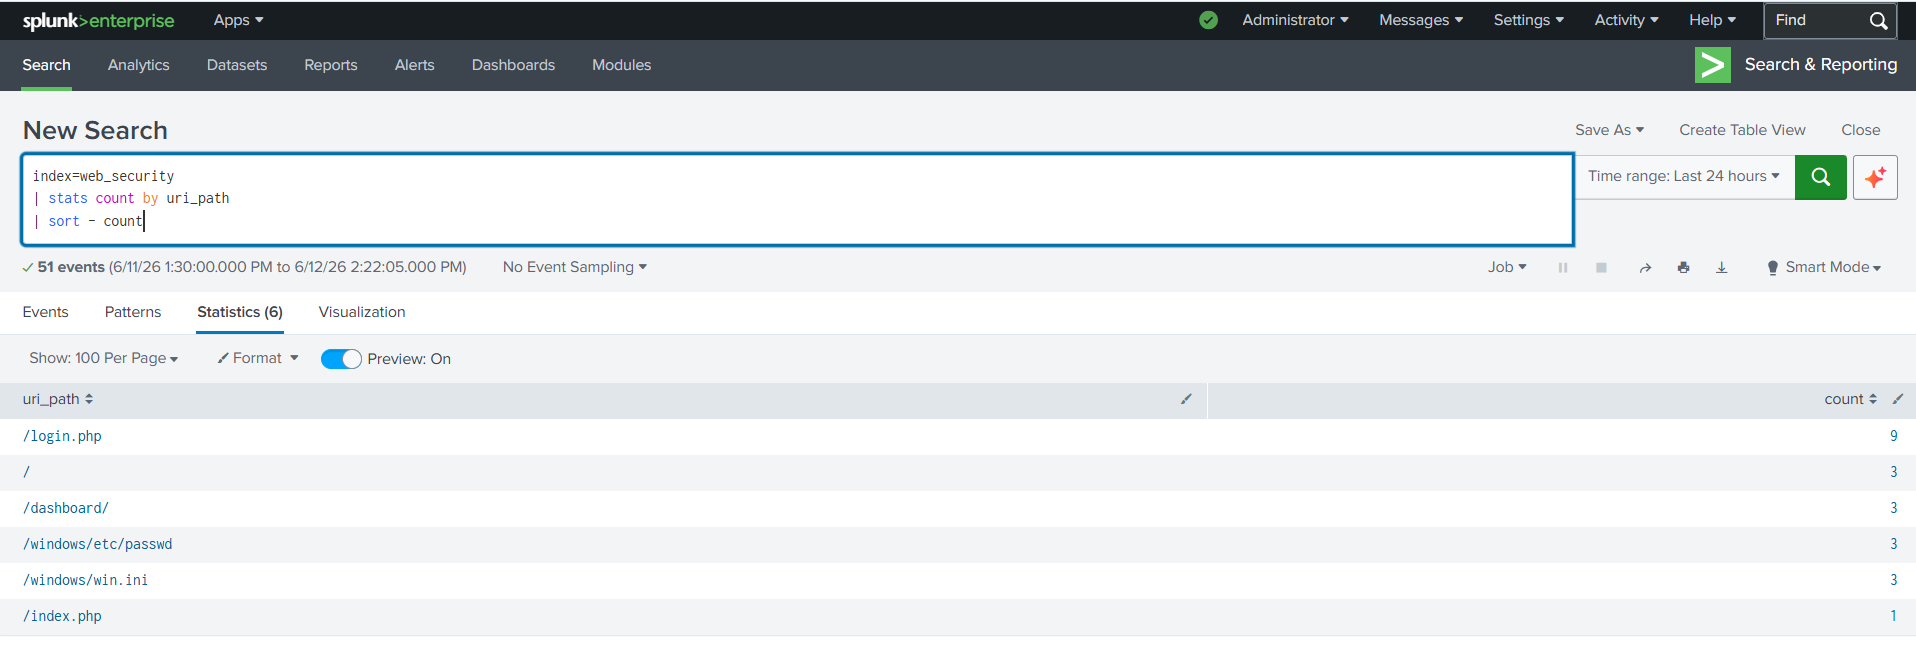Image resolution: width=1916 pixels, height=655 pixels.
Task: Click the "/" root path result
Action: click(x=27, y=472)
